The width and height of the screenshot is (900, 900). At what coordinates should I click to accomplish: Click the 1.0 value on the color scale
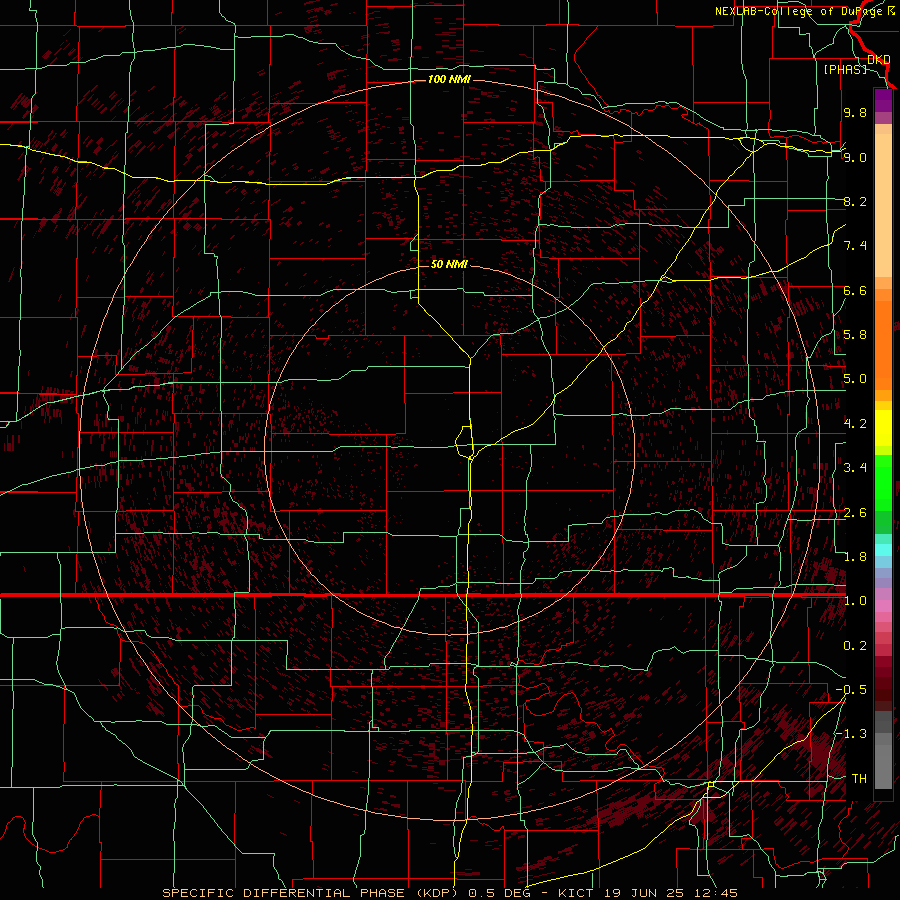click(855, 601)
